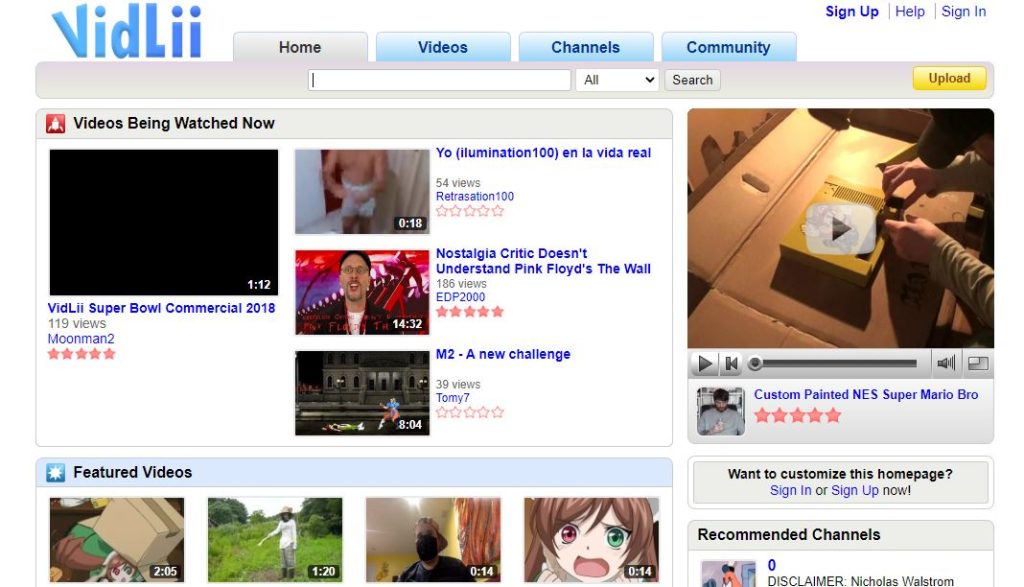Go to the Community tab
This screenshot has height=587, width=1024.
point(728,47)
